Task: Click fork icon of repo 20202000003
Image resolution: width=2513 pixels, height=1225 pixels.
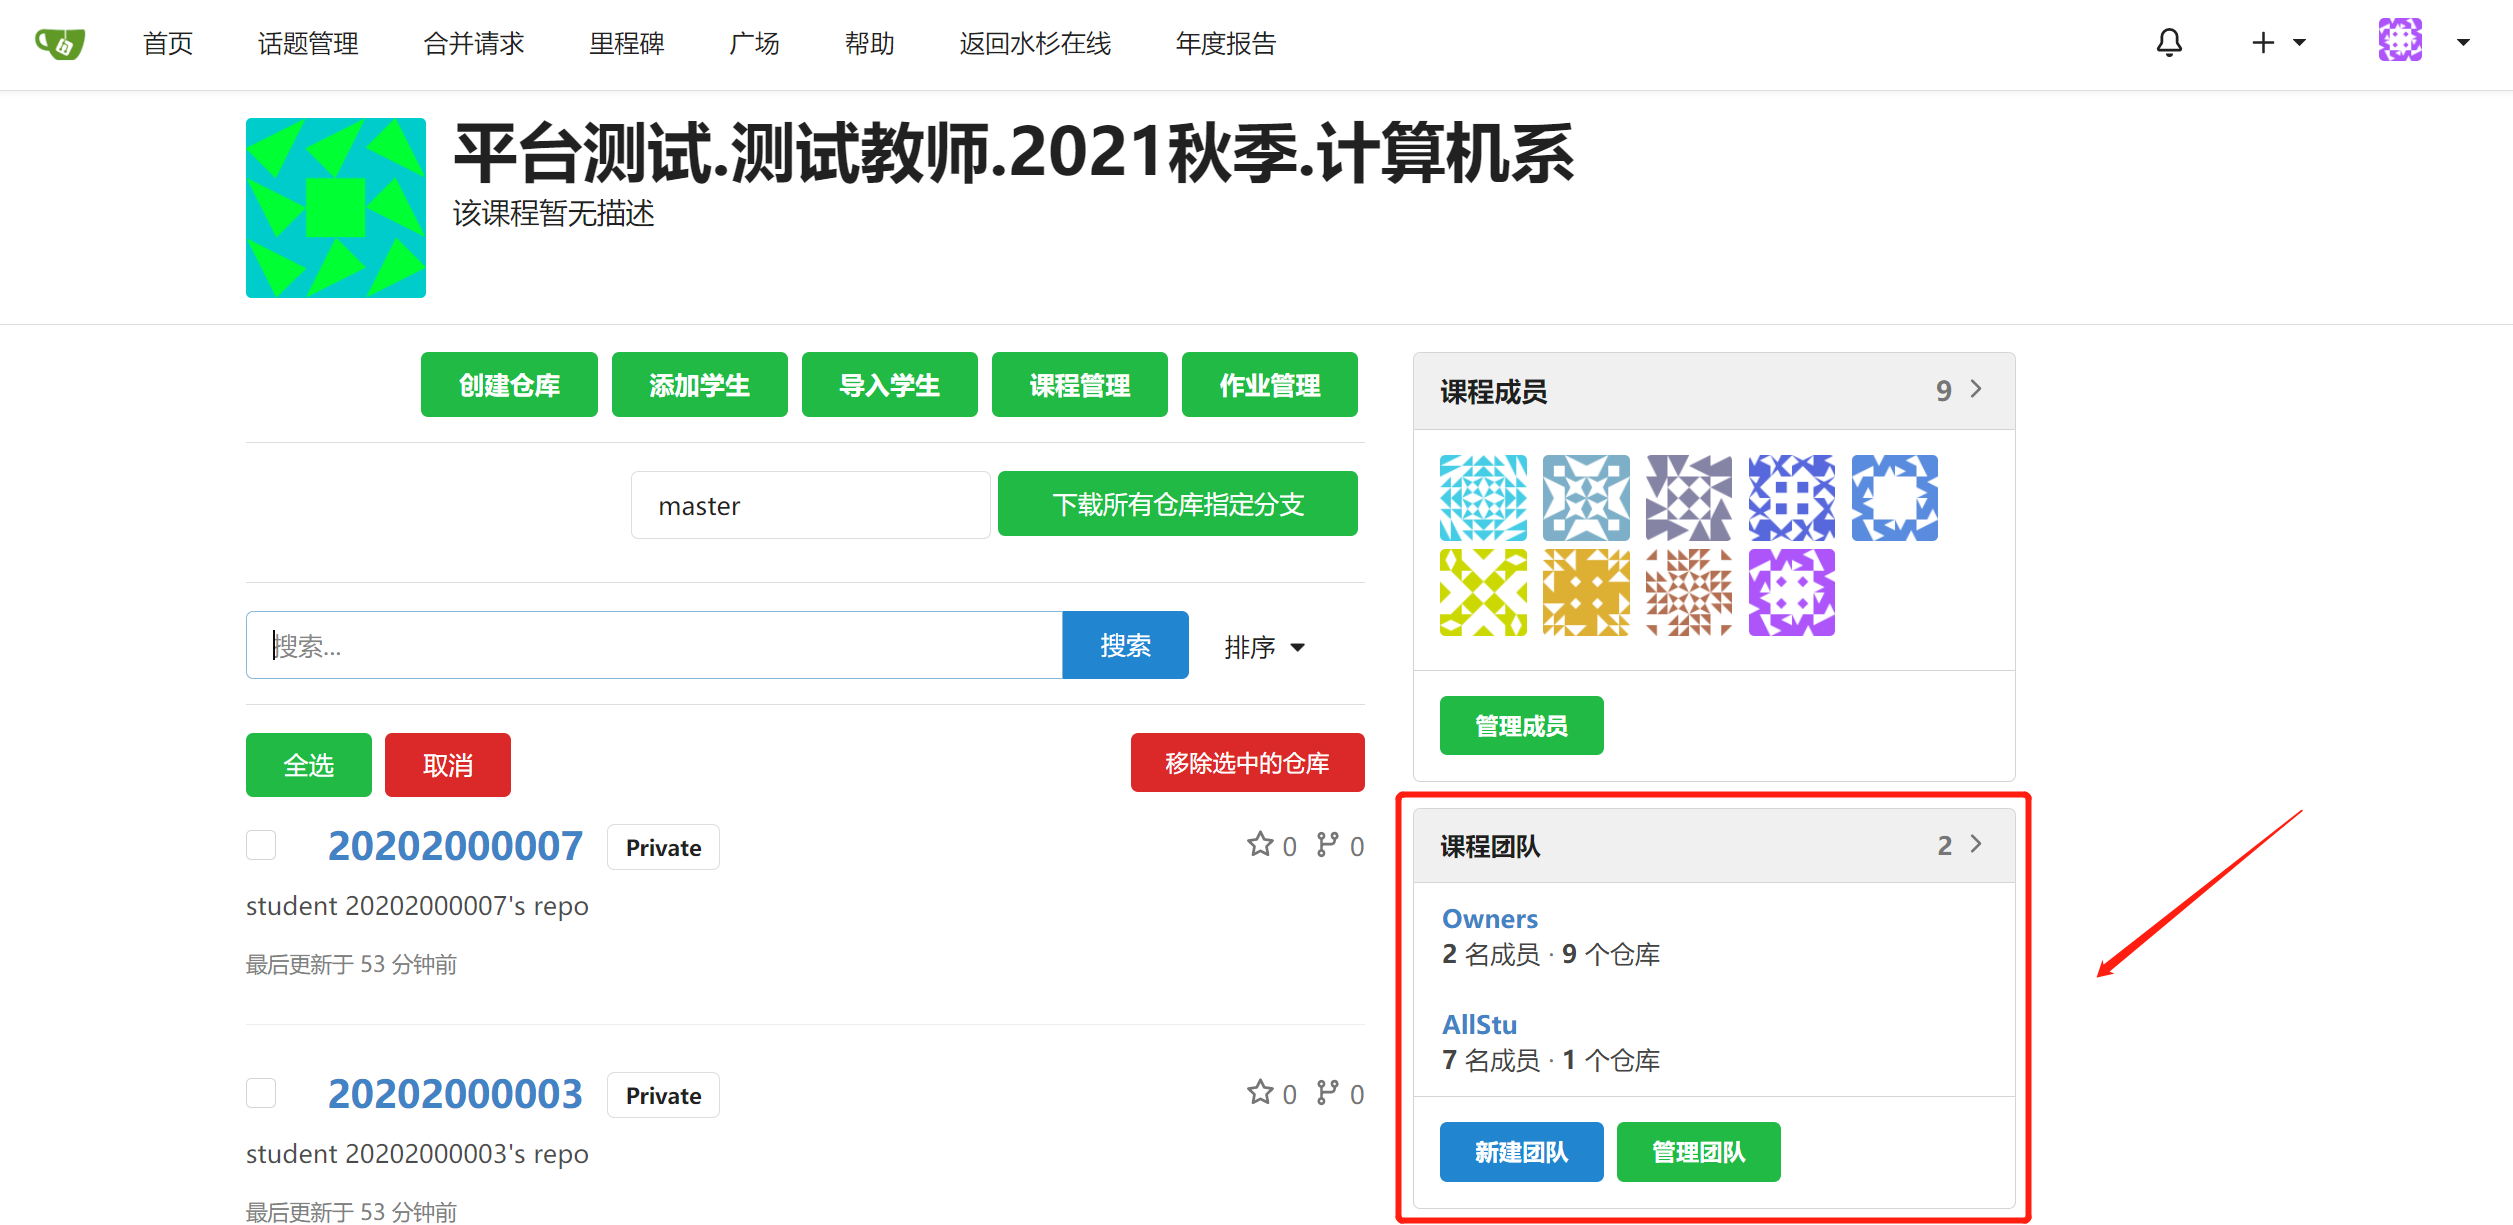Action: pyautogui.click(x=1327, y=1093)
